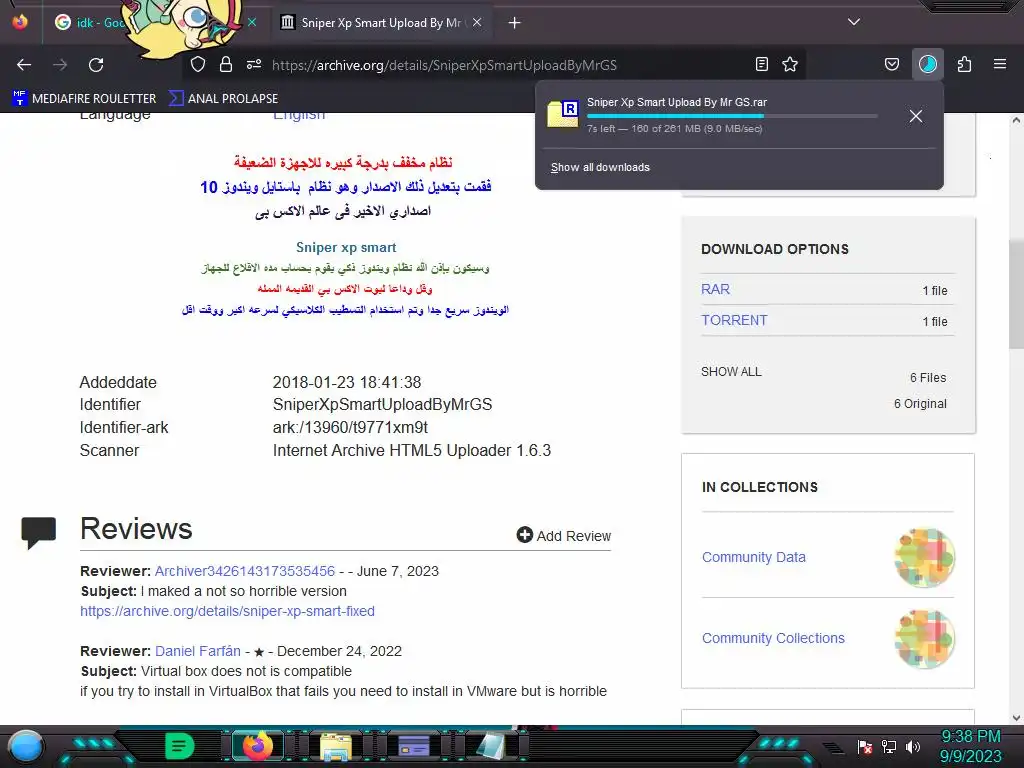Cancel the Sniper Xp rar download
This screenshot has width=1024, height=768.
[916, 116]
